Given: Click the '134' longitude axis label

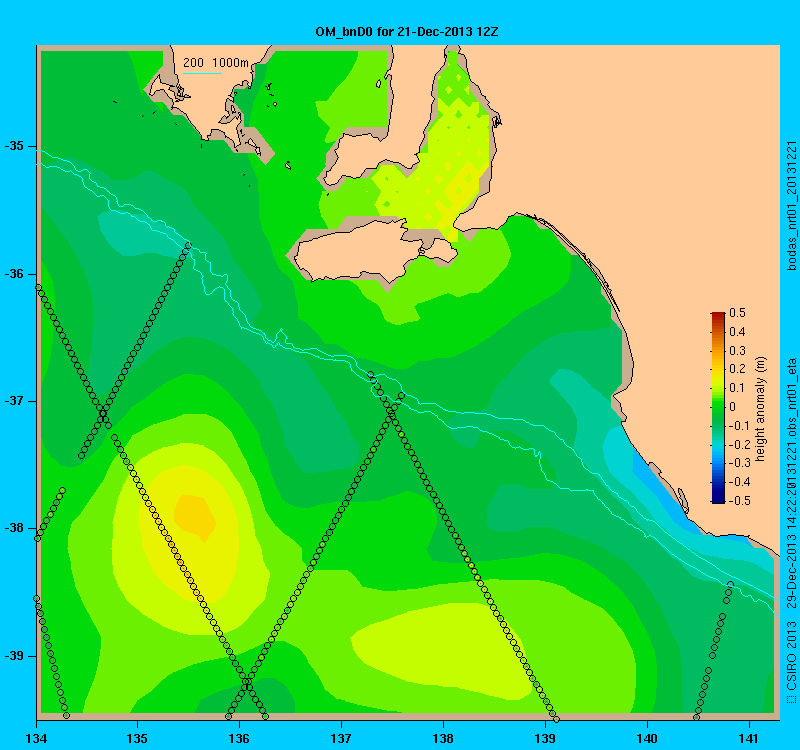Looking at the screenshot, I should coord(36,738).
